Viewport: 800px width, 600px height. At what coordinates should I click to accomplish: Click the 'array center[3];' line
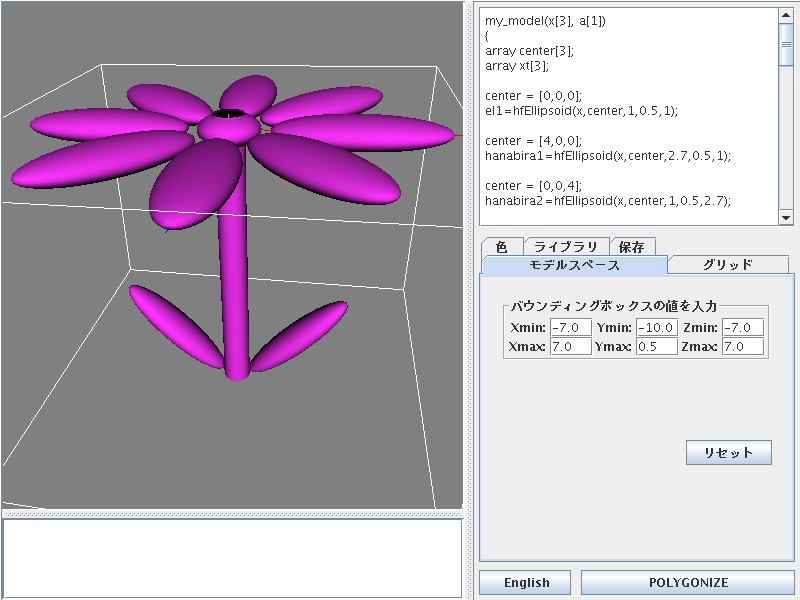[x=529, y=51]
